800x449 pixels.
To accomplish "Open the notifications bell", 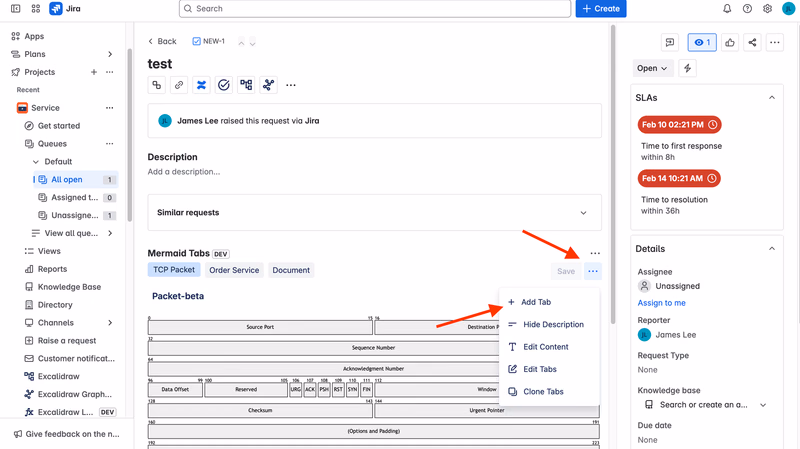I will pyautogui.click(x=727, y=9).
